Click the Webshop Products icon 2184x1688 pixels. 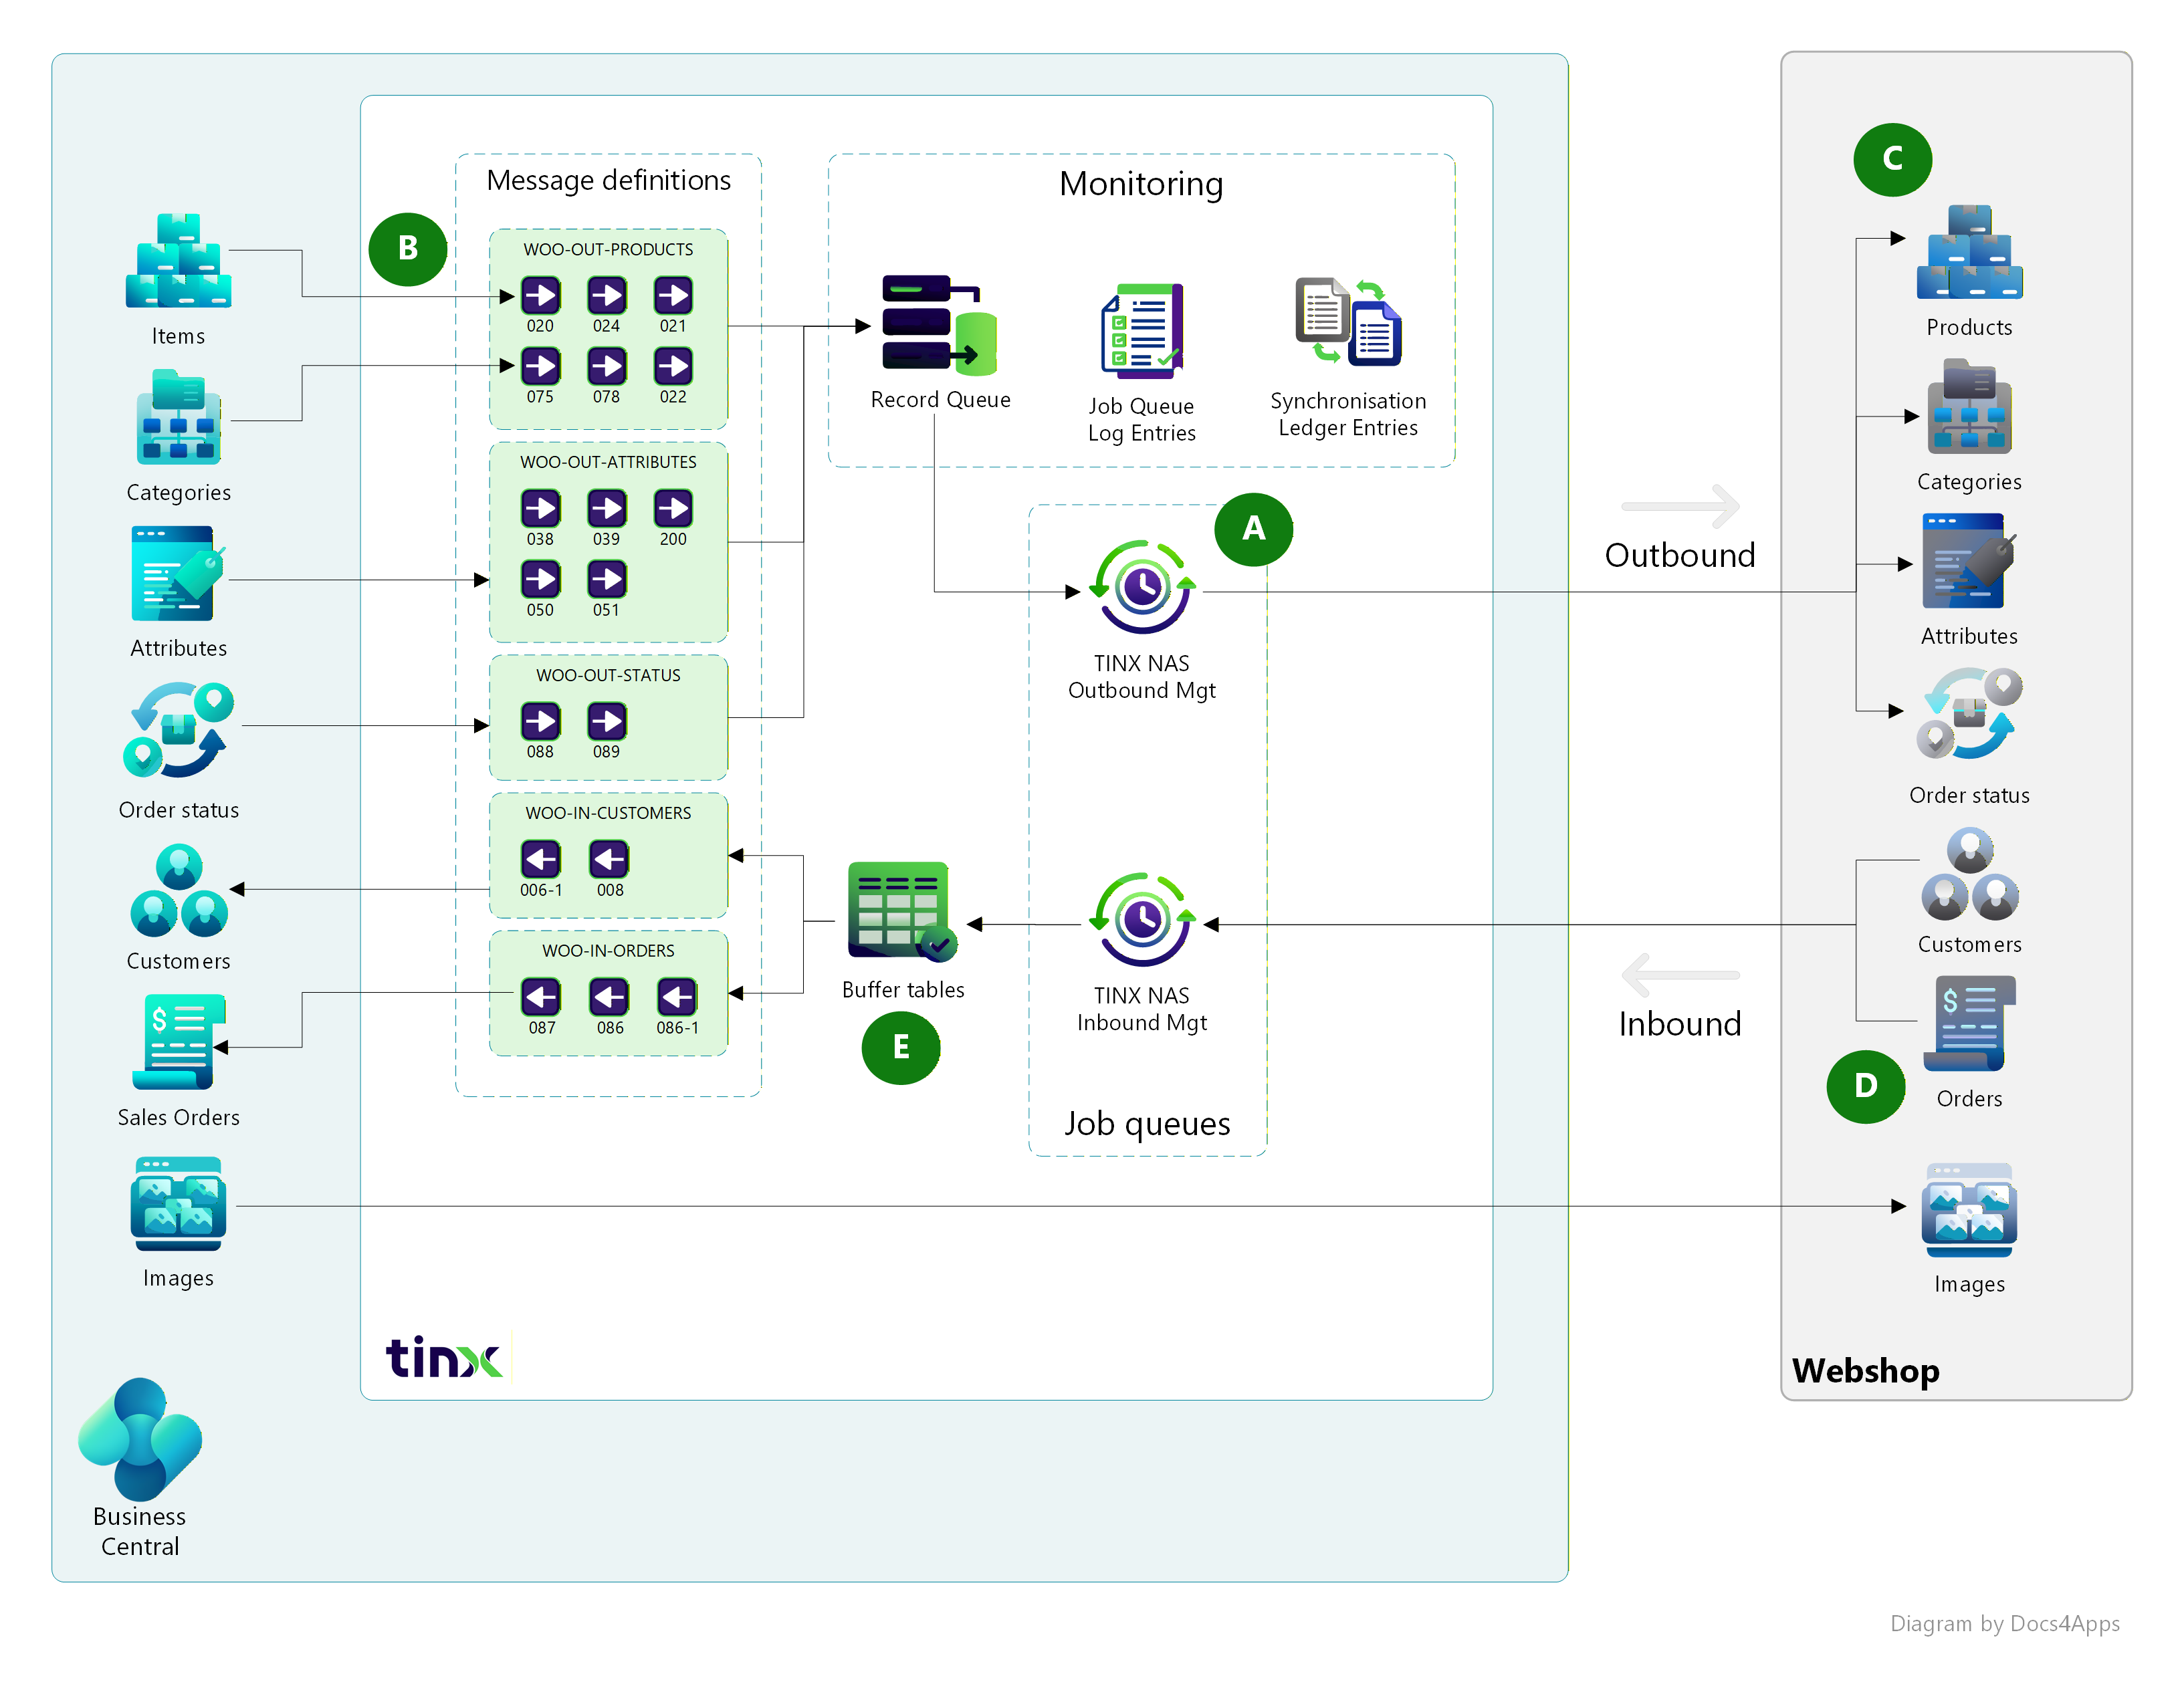click(1969, 252)
